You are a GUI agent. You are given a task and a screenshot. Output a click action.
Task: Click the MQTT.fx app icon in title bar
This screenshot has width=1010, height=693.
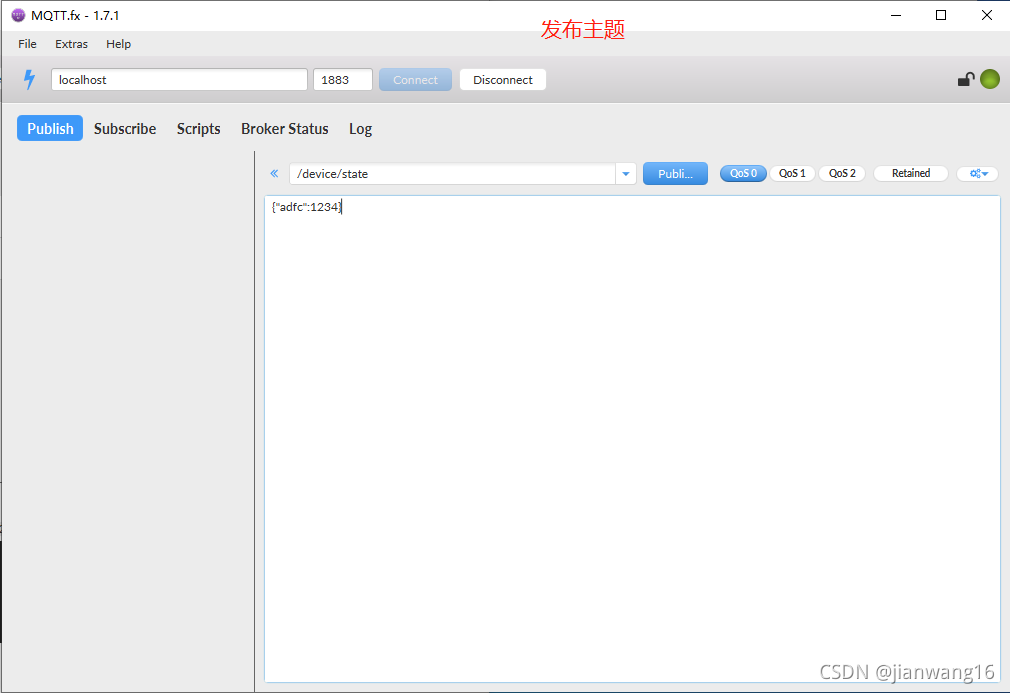18,15
